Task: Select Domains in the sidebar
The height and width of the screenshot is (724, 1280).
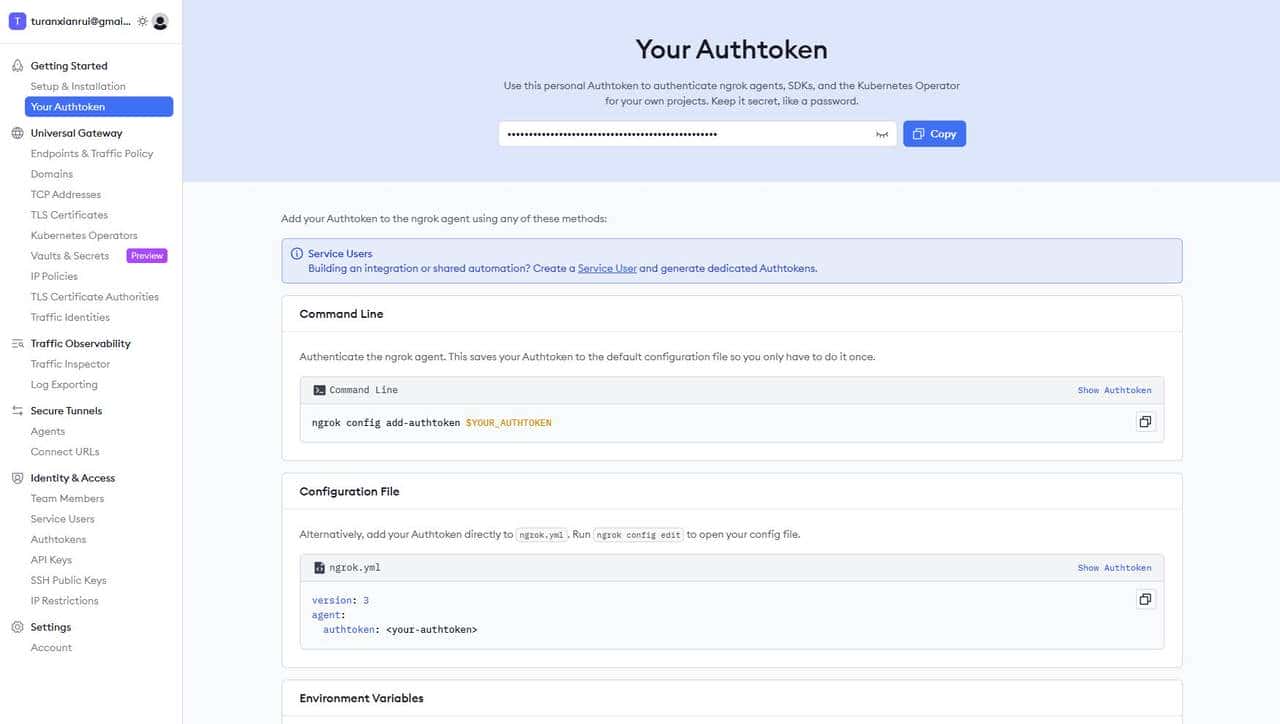Action: (51, 173)
